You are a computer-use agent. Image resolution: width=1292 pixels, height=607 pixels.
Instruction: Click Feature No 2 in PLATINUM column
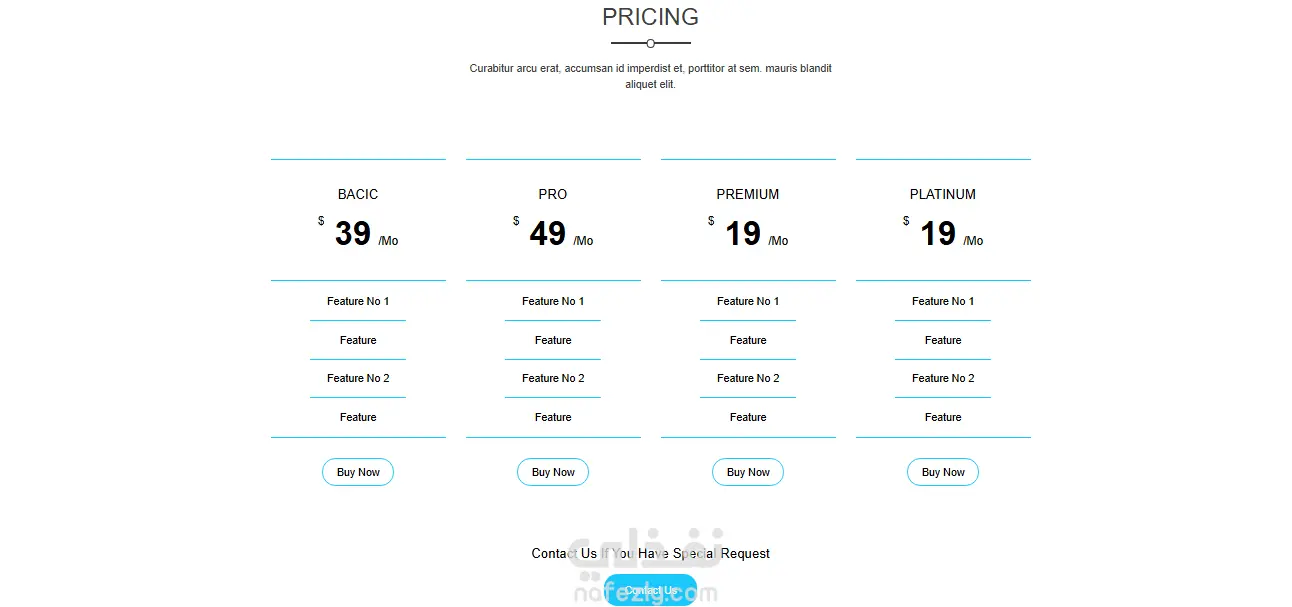point(943,378)
